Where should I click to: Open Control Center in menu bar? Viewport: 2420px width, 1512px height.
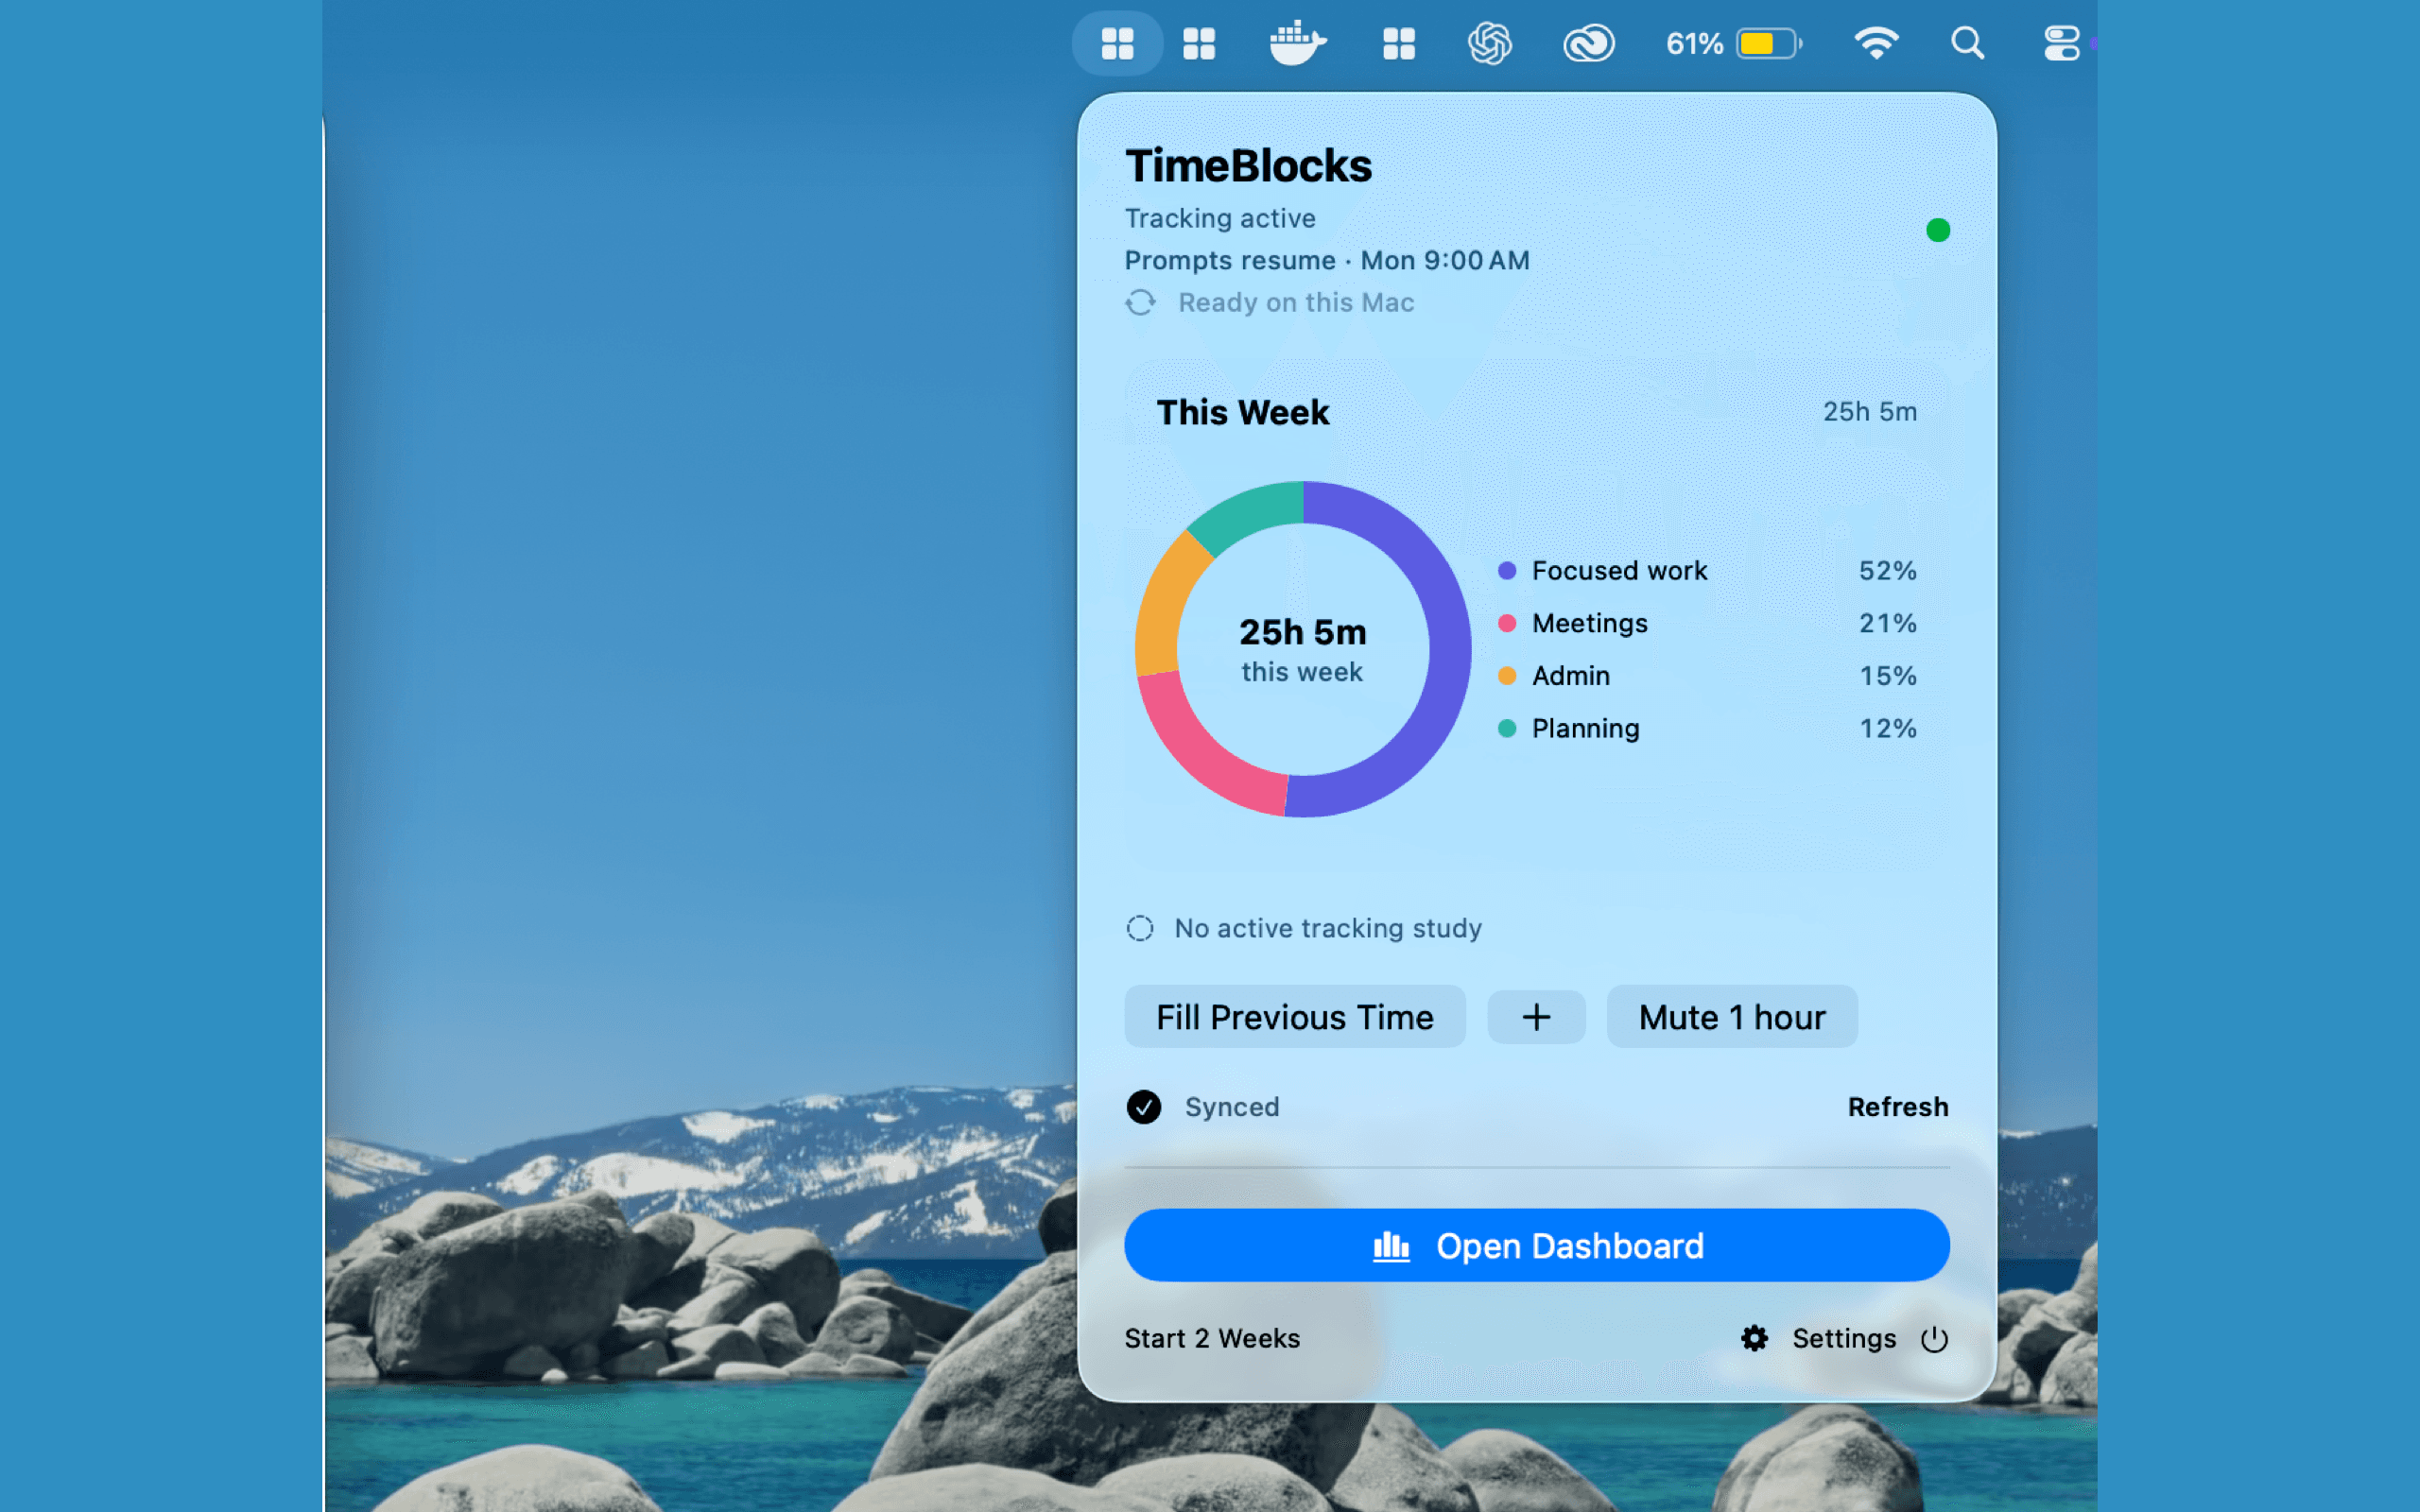2061,43
